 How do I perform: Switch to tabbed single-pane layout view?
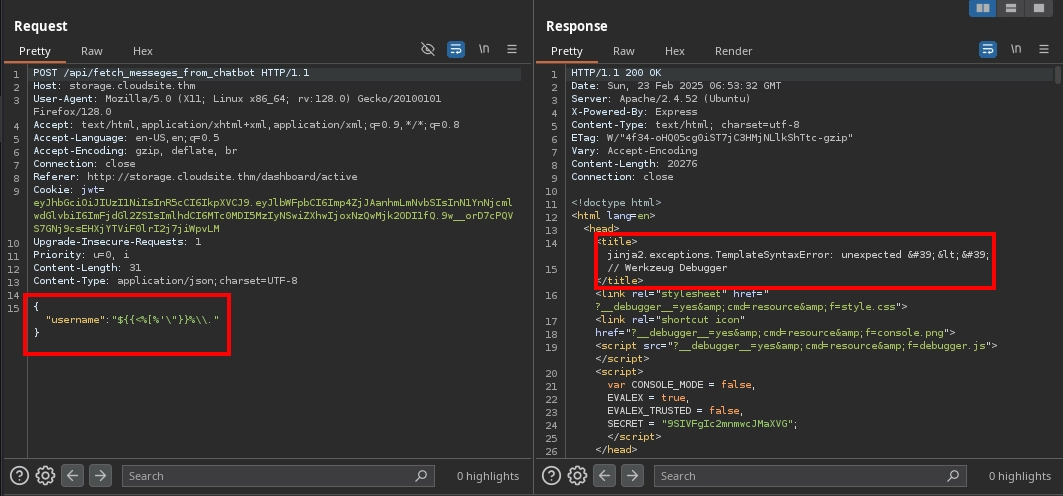(1039, 8)
